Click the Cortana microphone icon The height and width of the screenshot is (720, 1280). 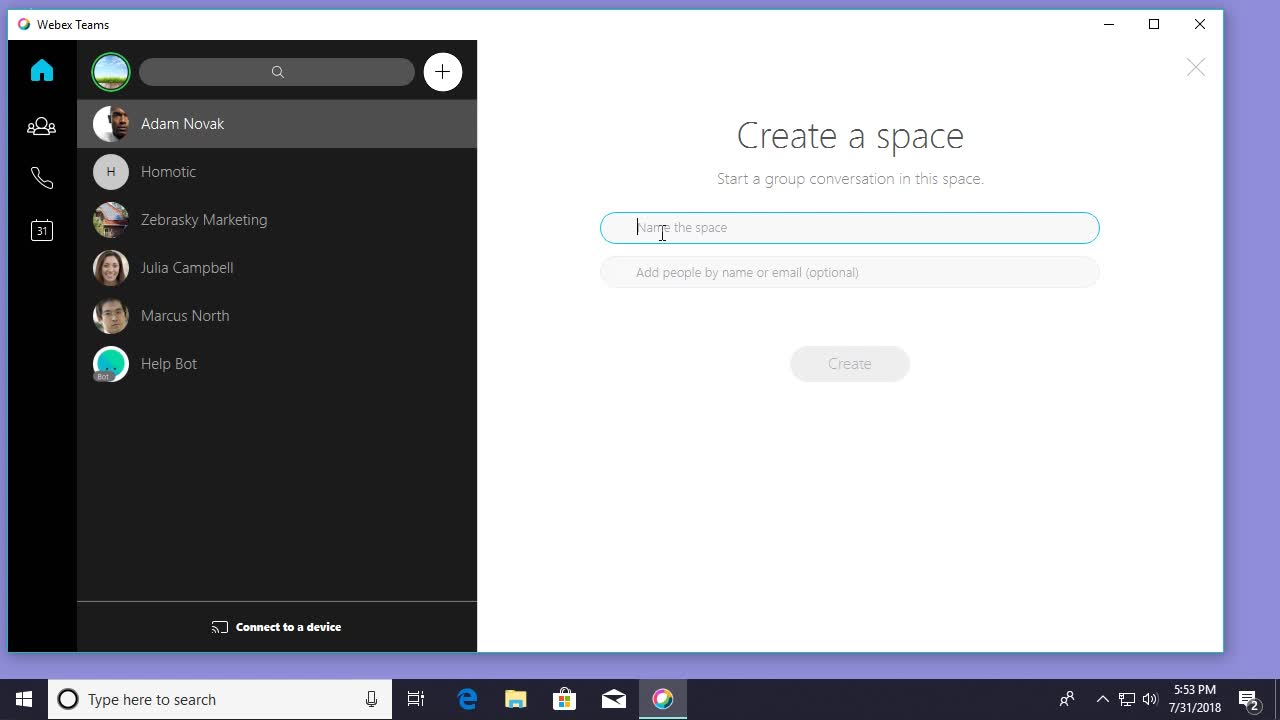click(371, 699)
